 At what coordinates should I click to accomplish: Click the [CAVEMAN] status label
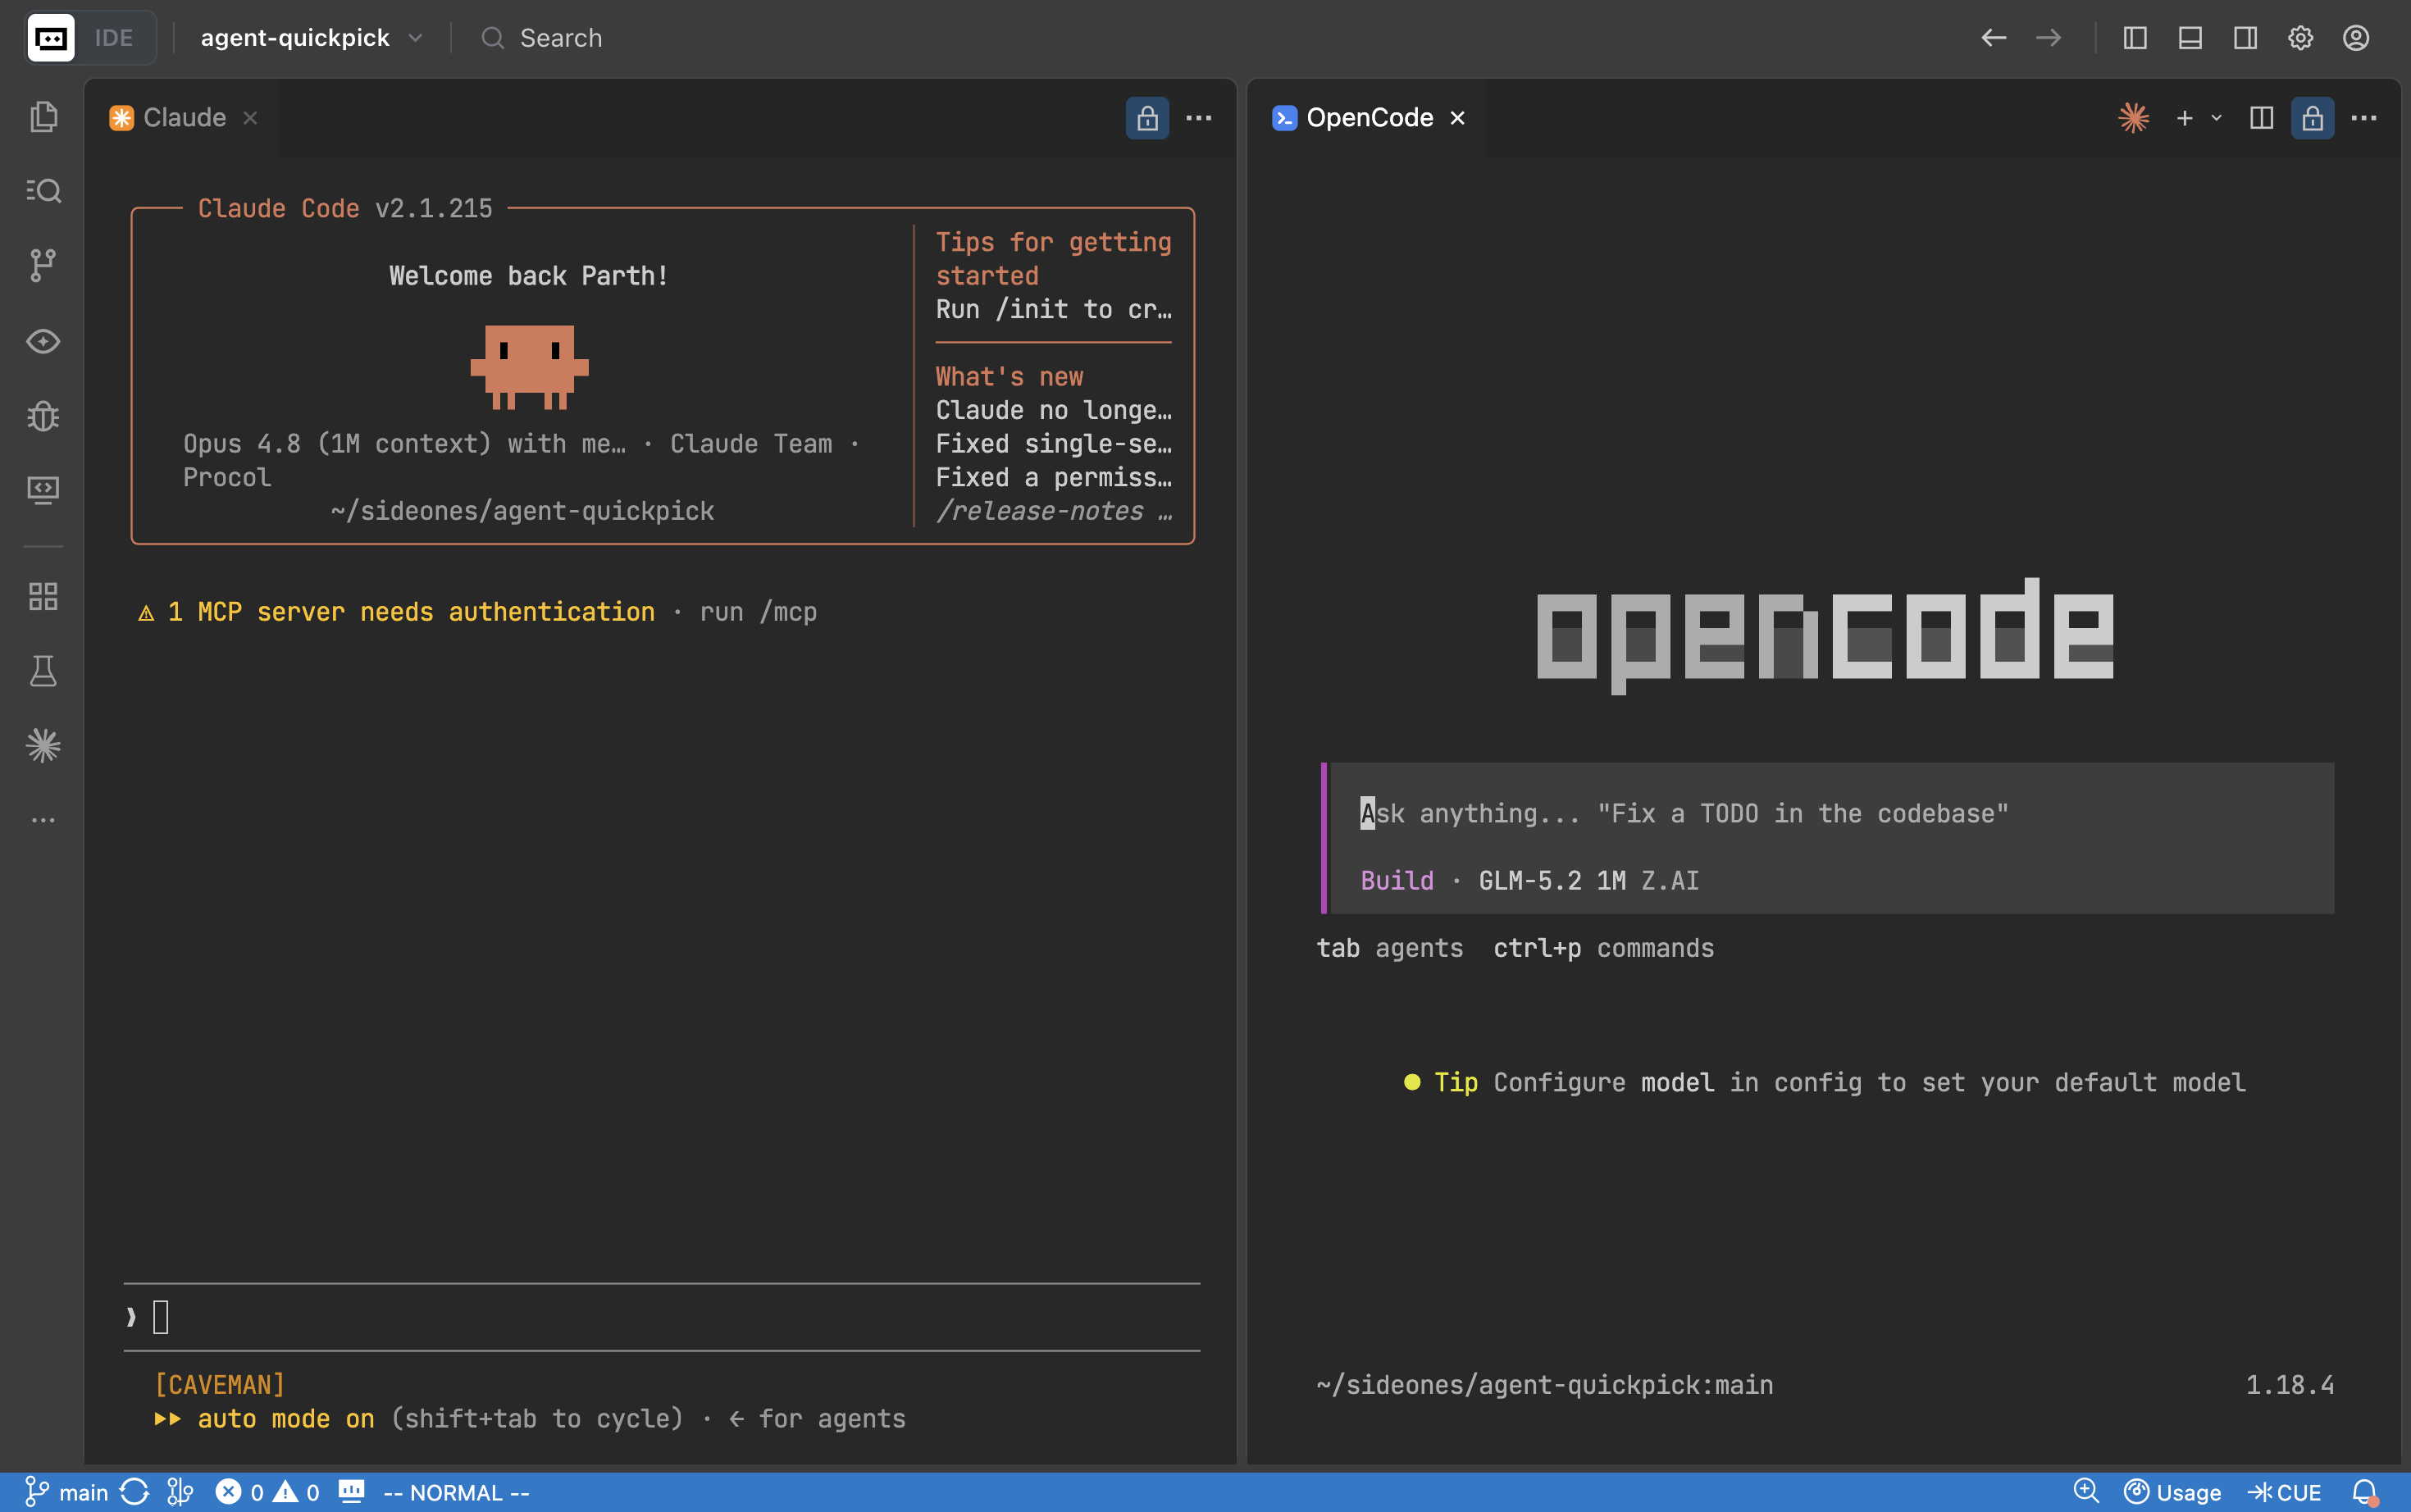(220, 1385)
